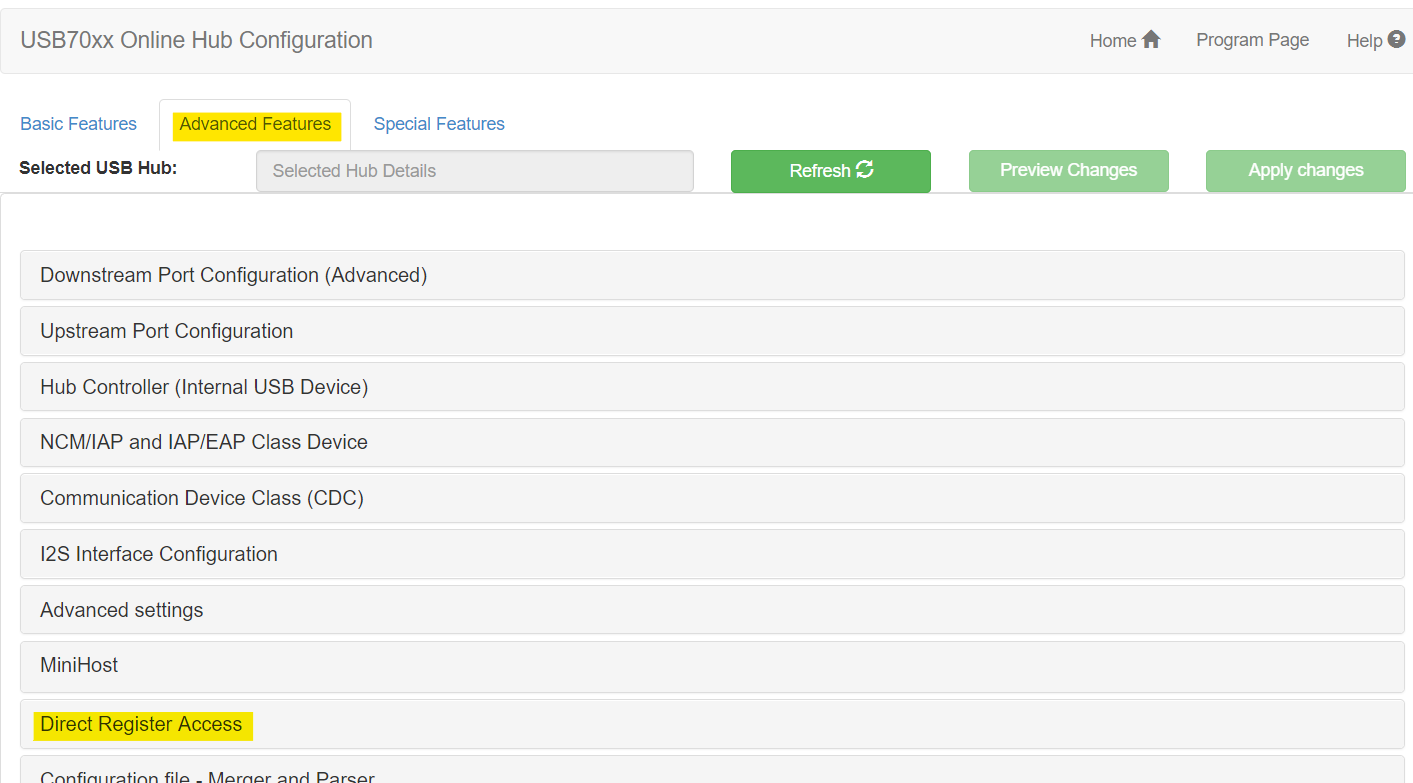Navigate to the Program Page
The image size is (1413, 783).
tap(1252, 39)
